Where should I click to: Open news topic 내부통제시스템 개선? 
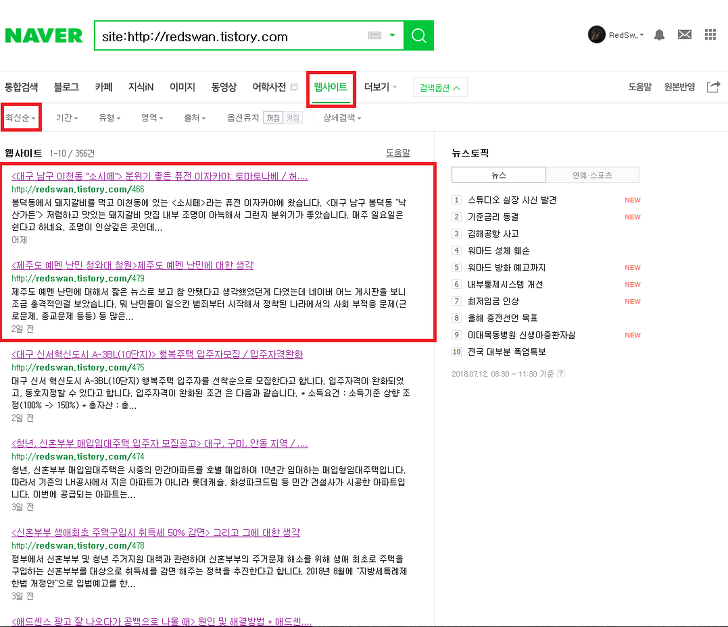pos(505,284)
